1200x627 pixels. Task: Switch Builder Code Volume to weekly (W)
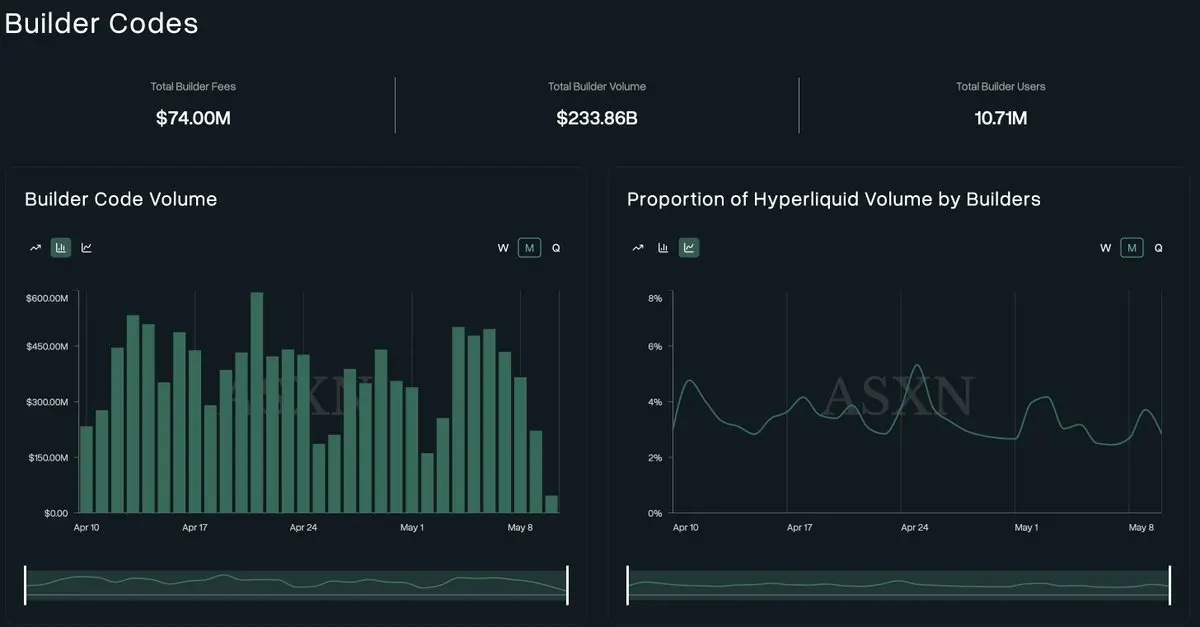tap(503, 248)
